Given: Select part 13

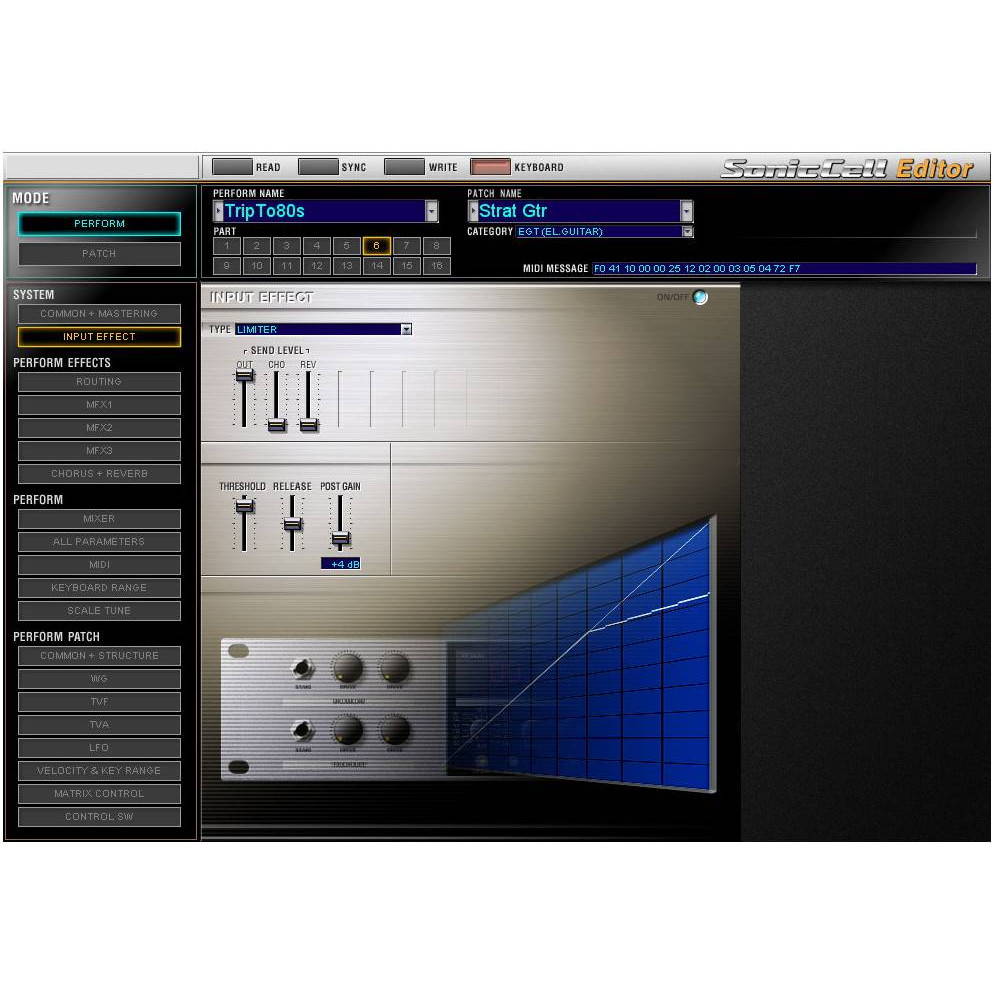Looking at the screenshot, I should pyautogui.click(x=346, y=266).
